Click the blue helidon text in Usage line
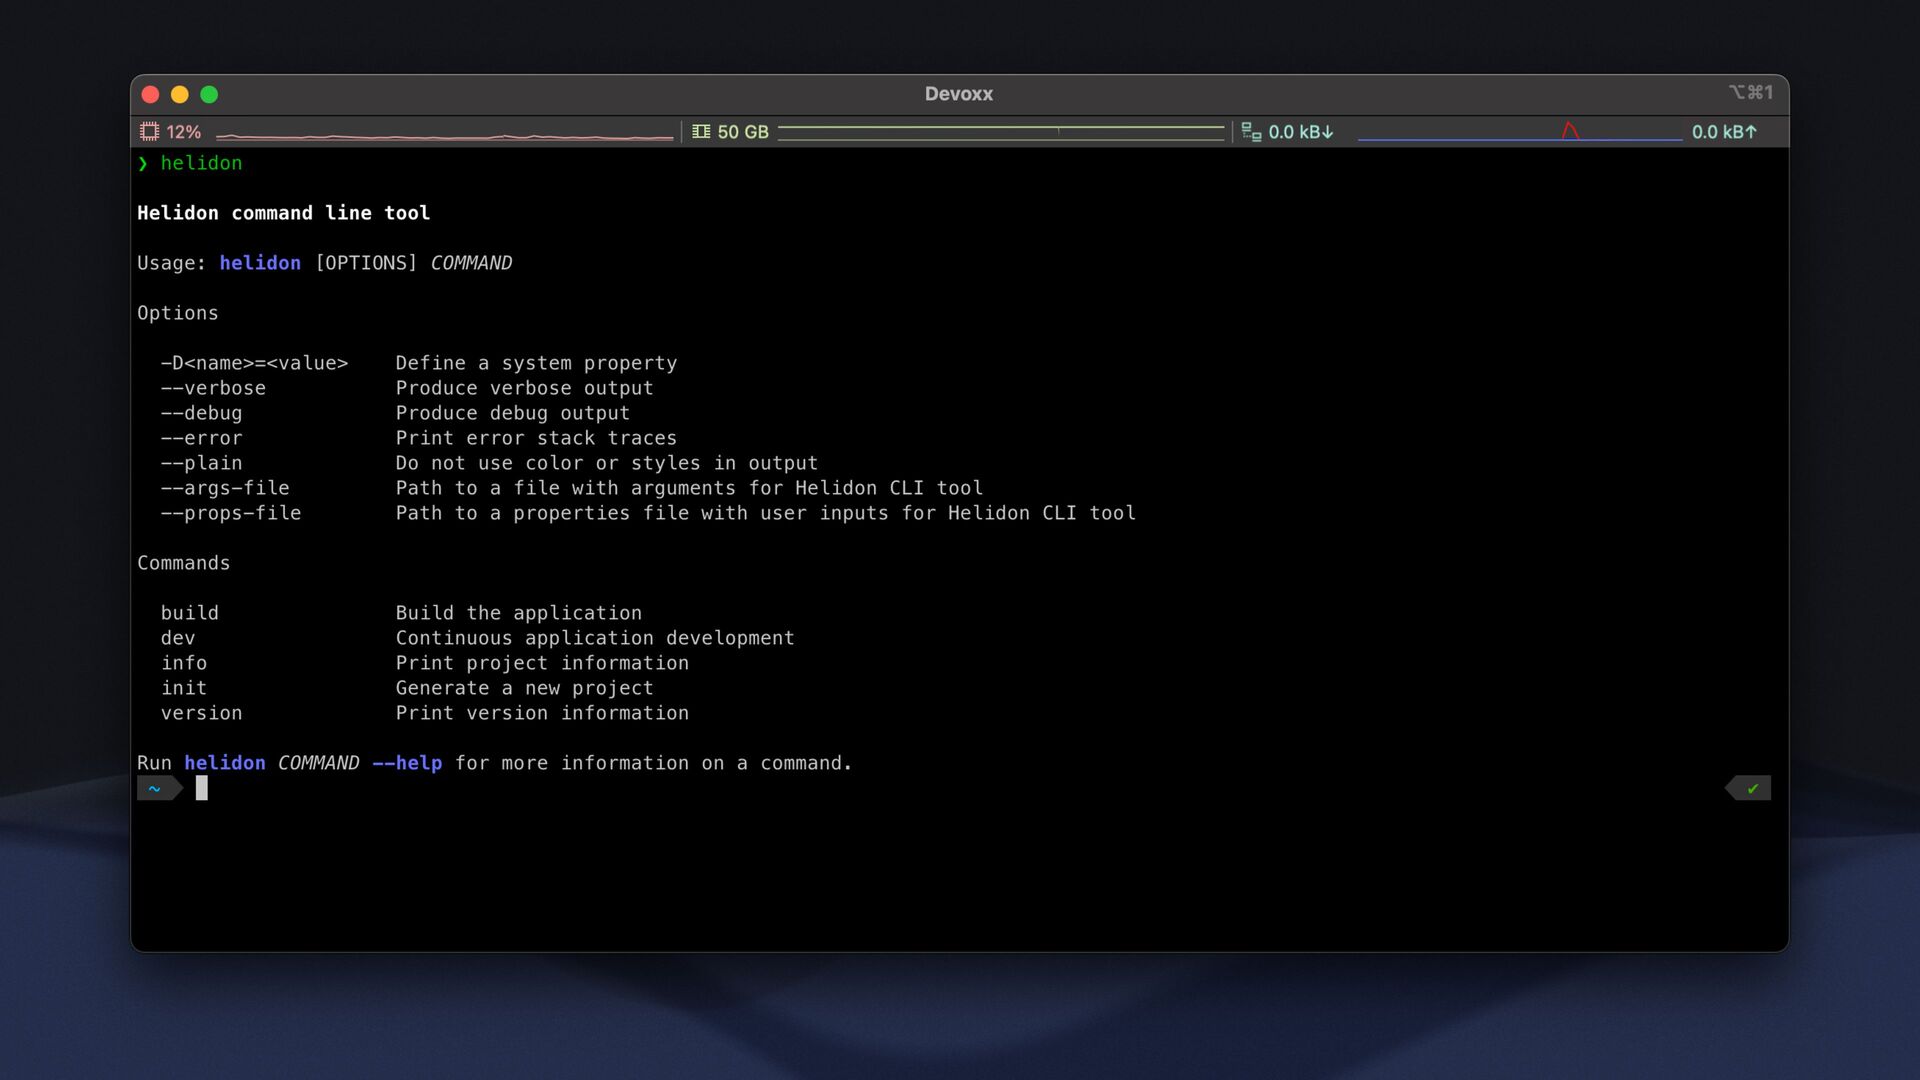This screenshot has width=1920, height=1080. pyautogui.click(x=260, y=263)
